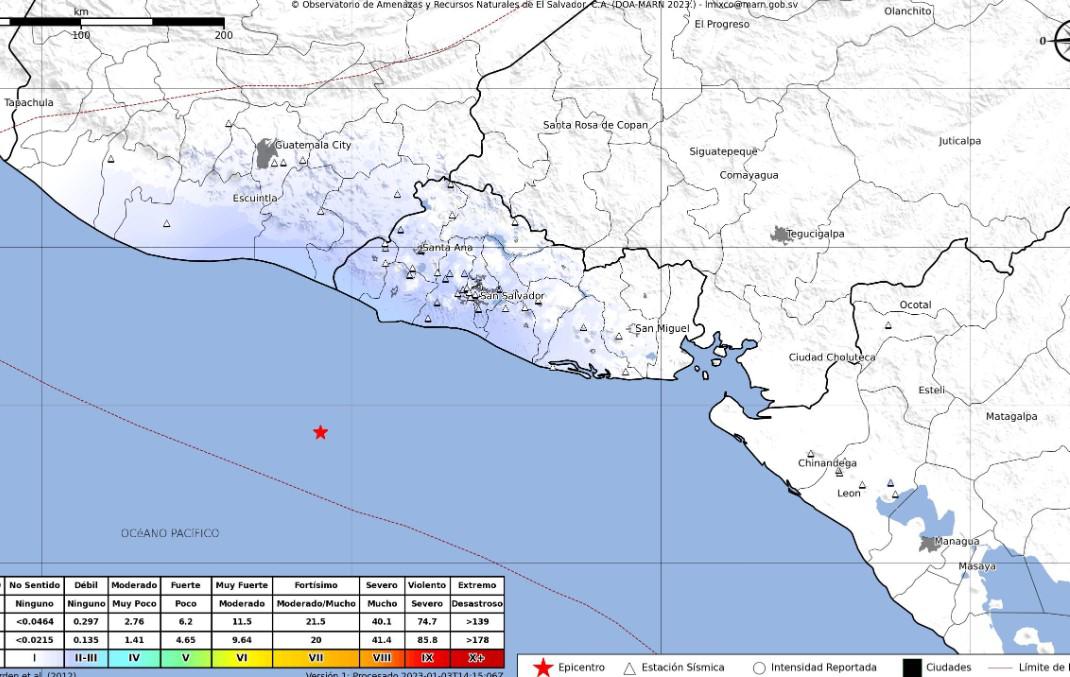Click the OCÉANO PACÍFICO label
Image resolution: width=1070 pixels, height=677 pixels.
click(170, 534)
